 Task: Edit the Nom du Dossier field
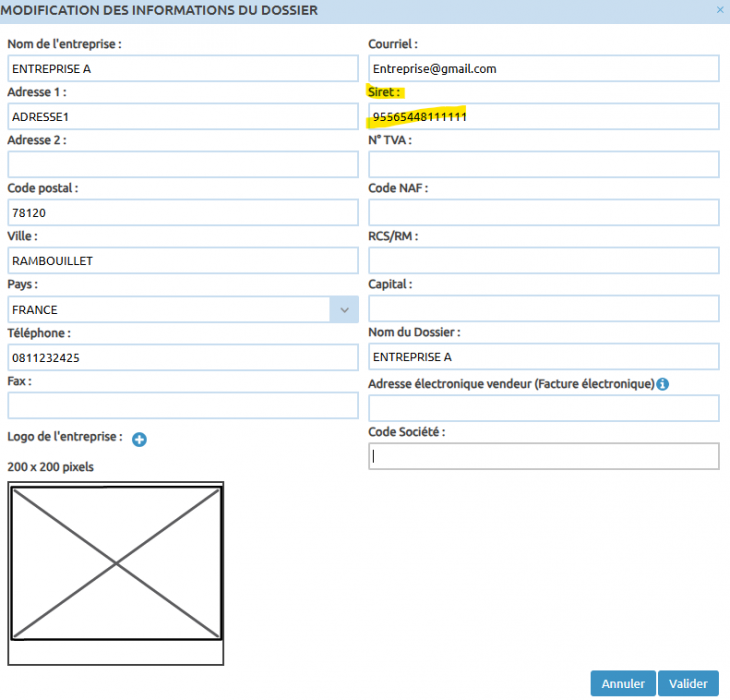(x=544, y=357)
